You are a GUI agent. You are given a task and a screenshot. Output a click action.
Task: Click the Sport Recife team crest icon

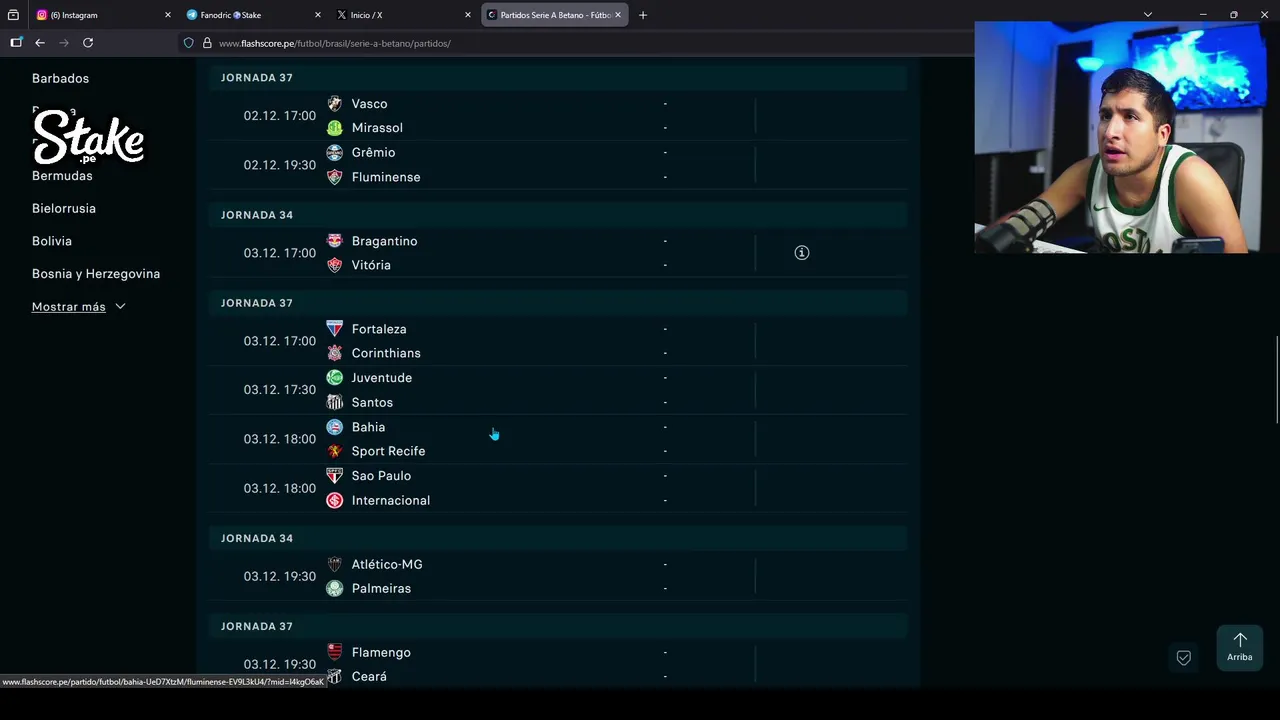335,451
